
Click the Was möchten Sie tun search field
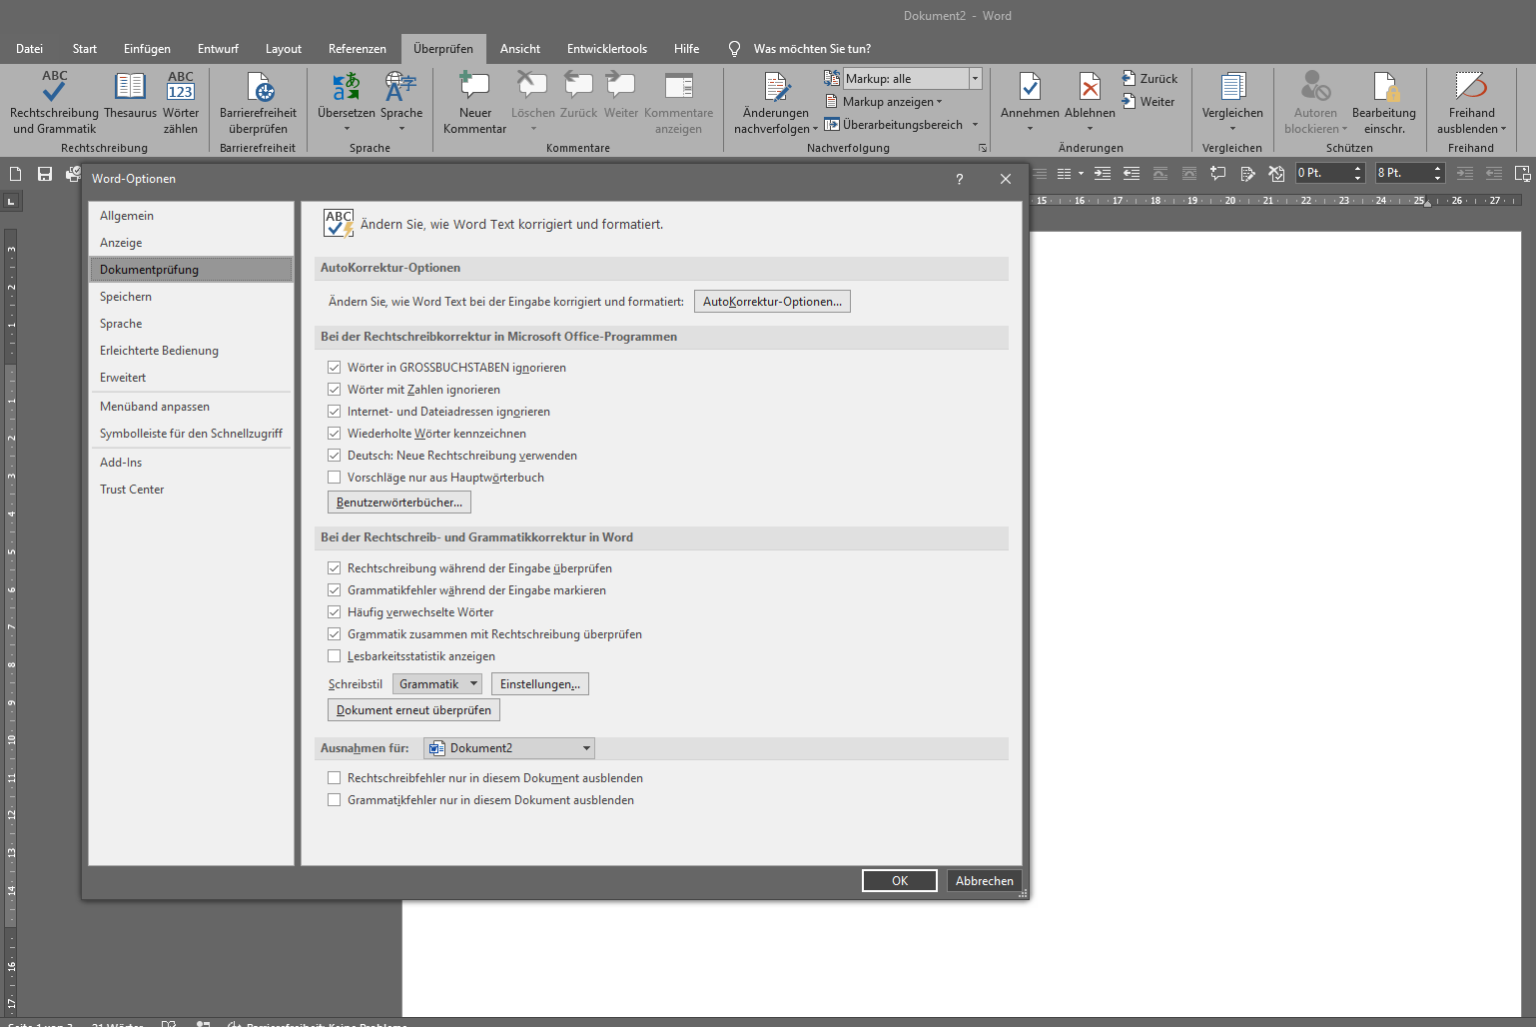tap(811, 49)
